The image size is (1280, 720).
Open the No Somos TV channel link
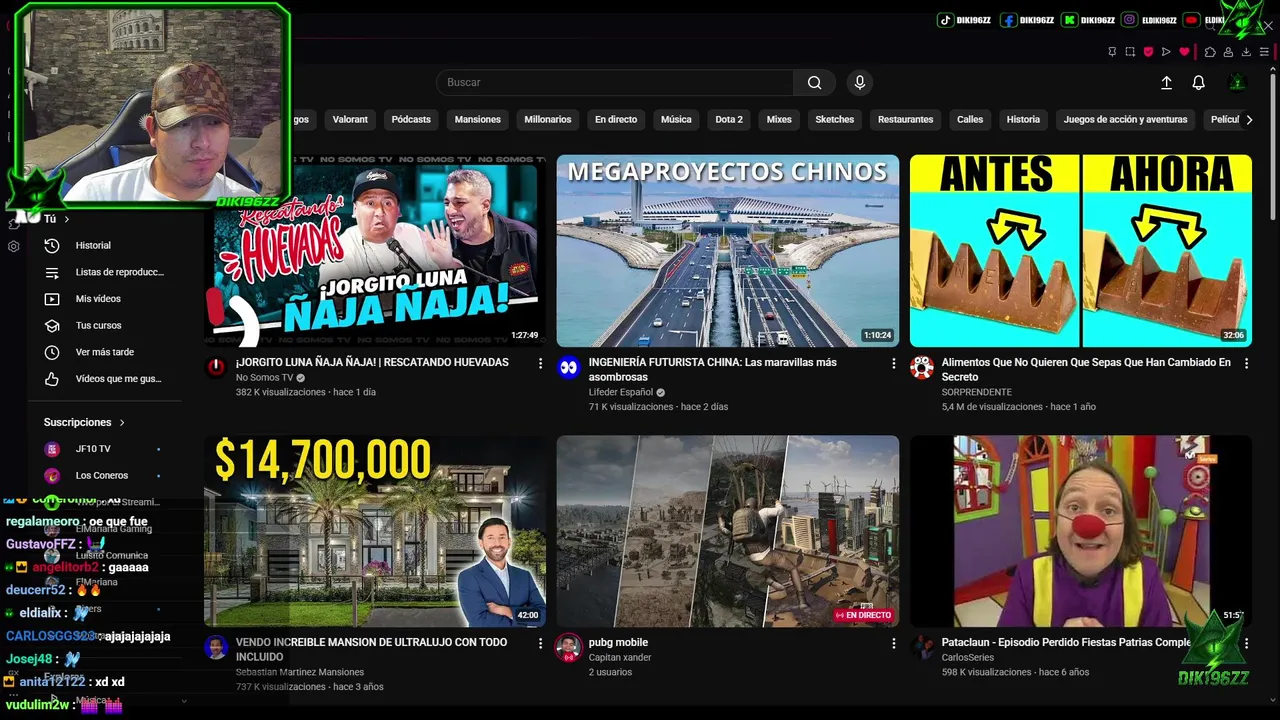pyautogui.click(x=264, y=378)
